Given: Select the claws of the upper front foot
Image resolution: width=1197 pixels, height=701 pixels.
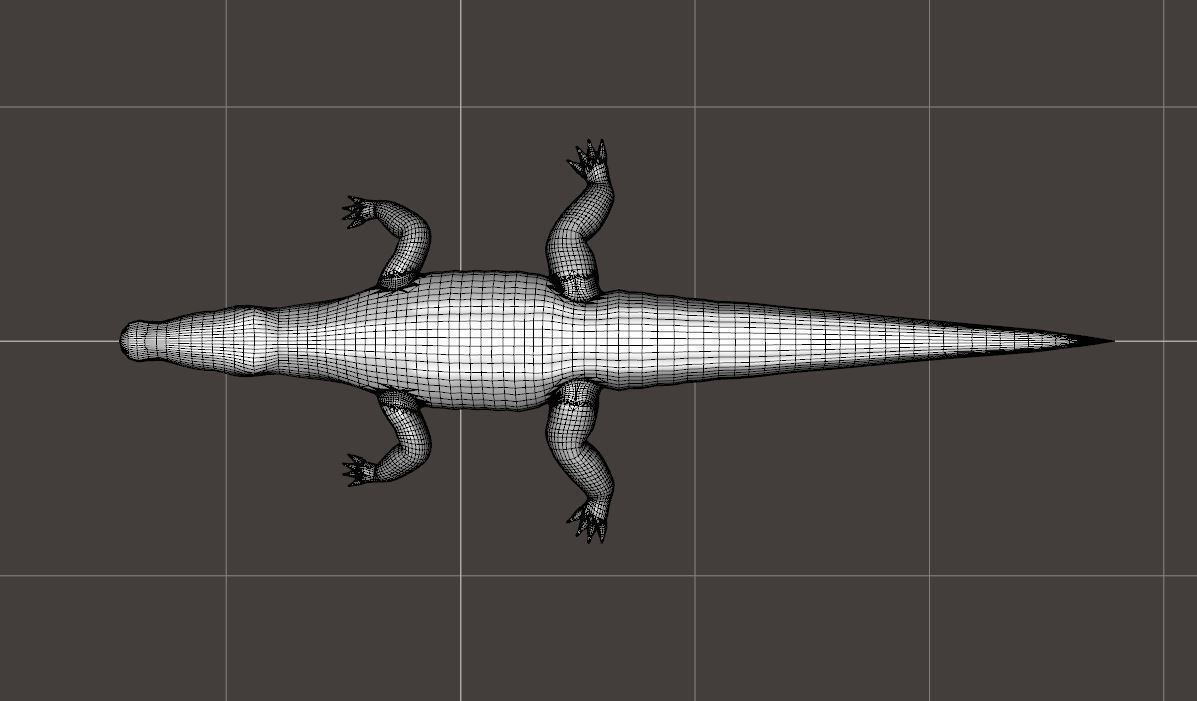Looking at the screenshot, I should [x=358, y=212].
